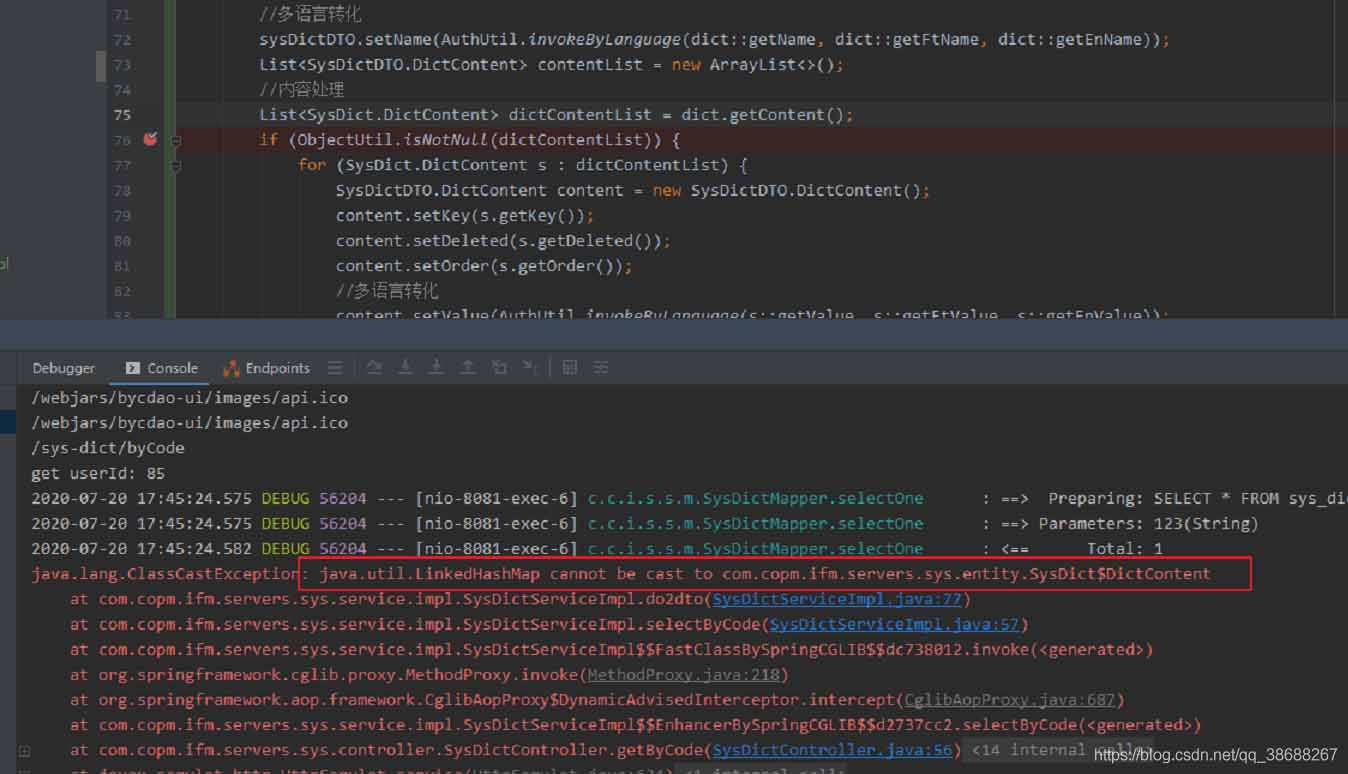Image resolution: width=1348 pixels, height=774 pixels.
Task: Click the '//内容处理' comment line
Action: 302,90
